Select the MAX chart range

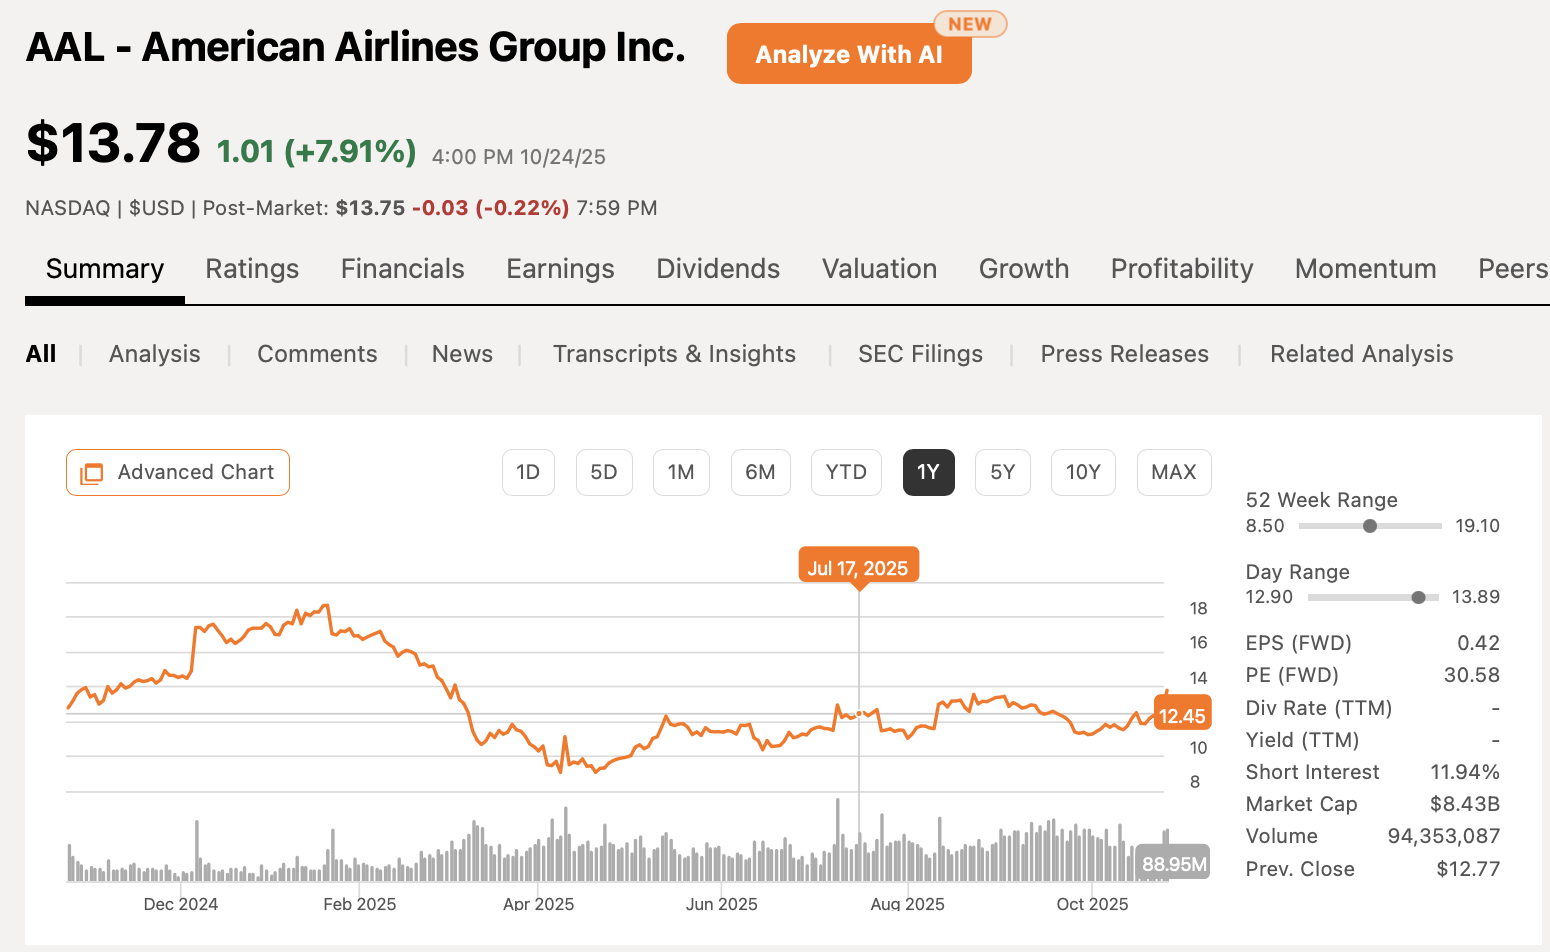click(1173, 472)
